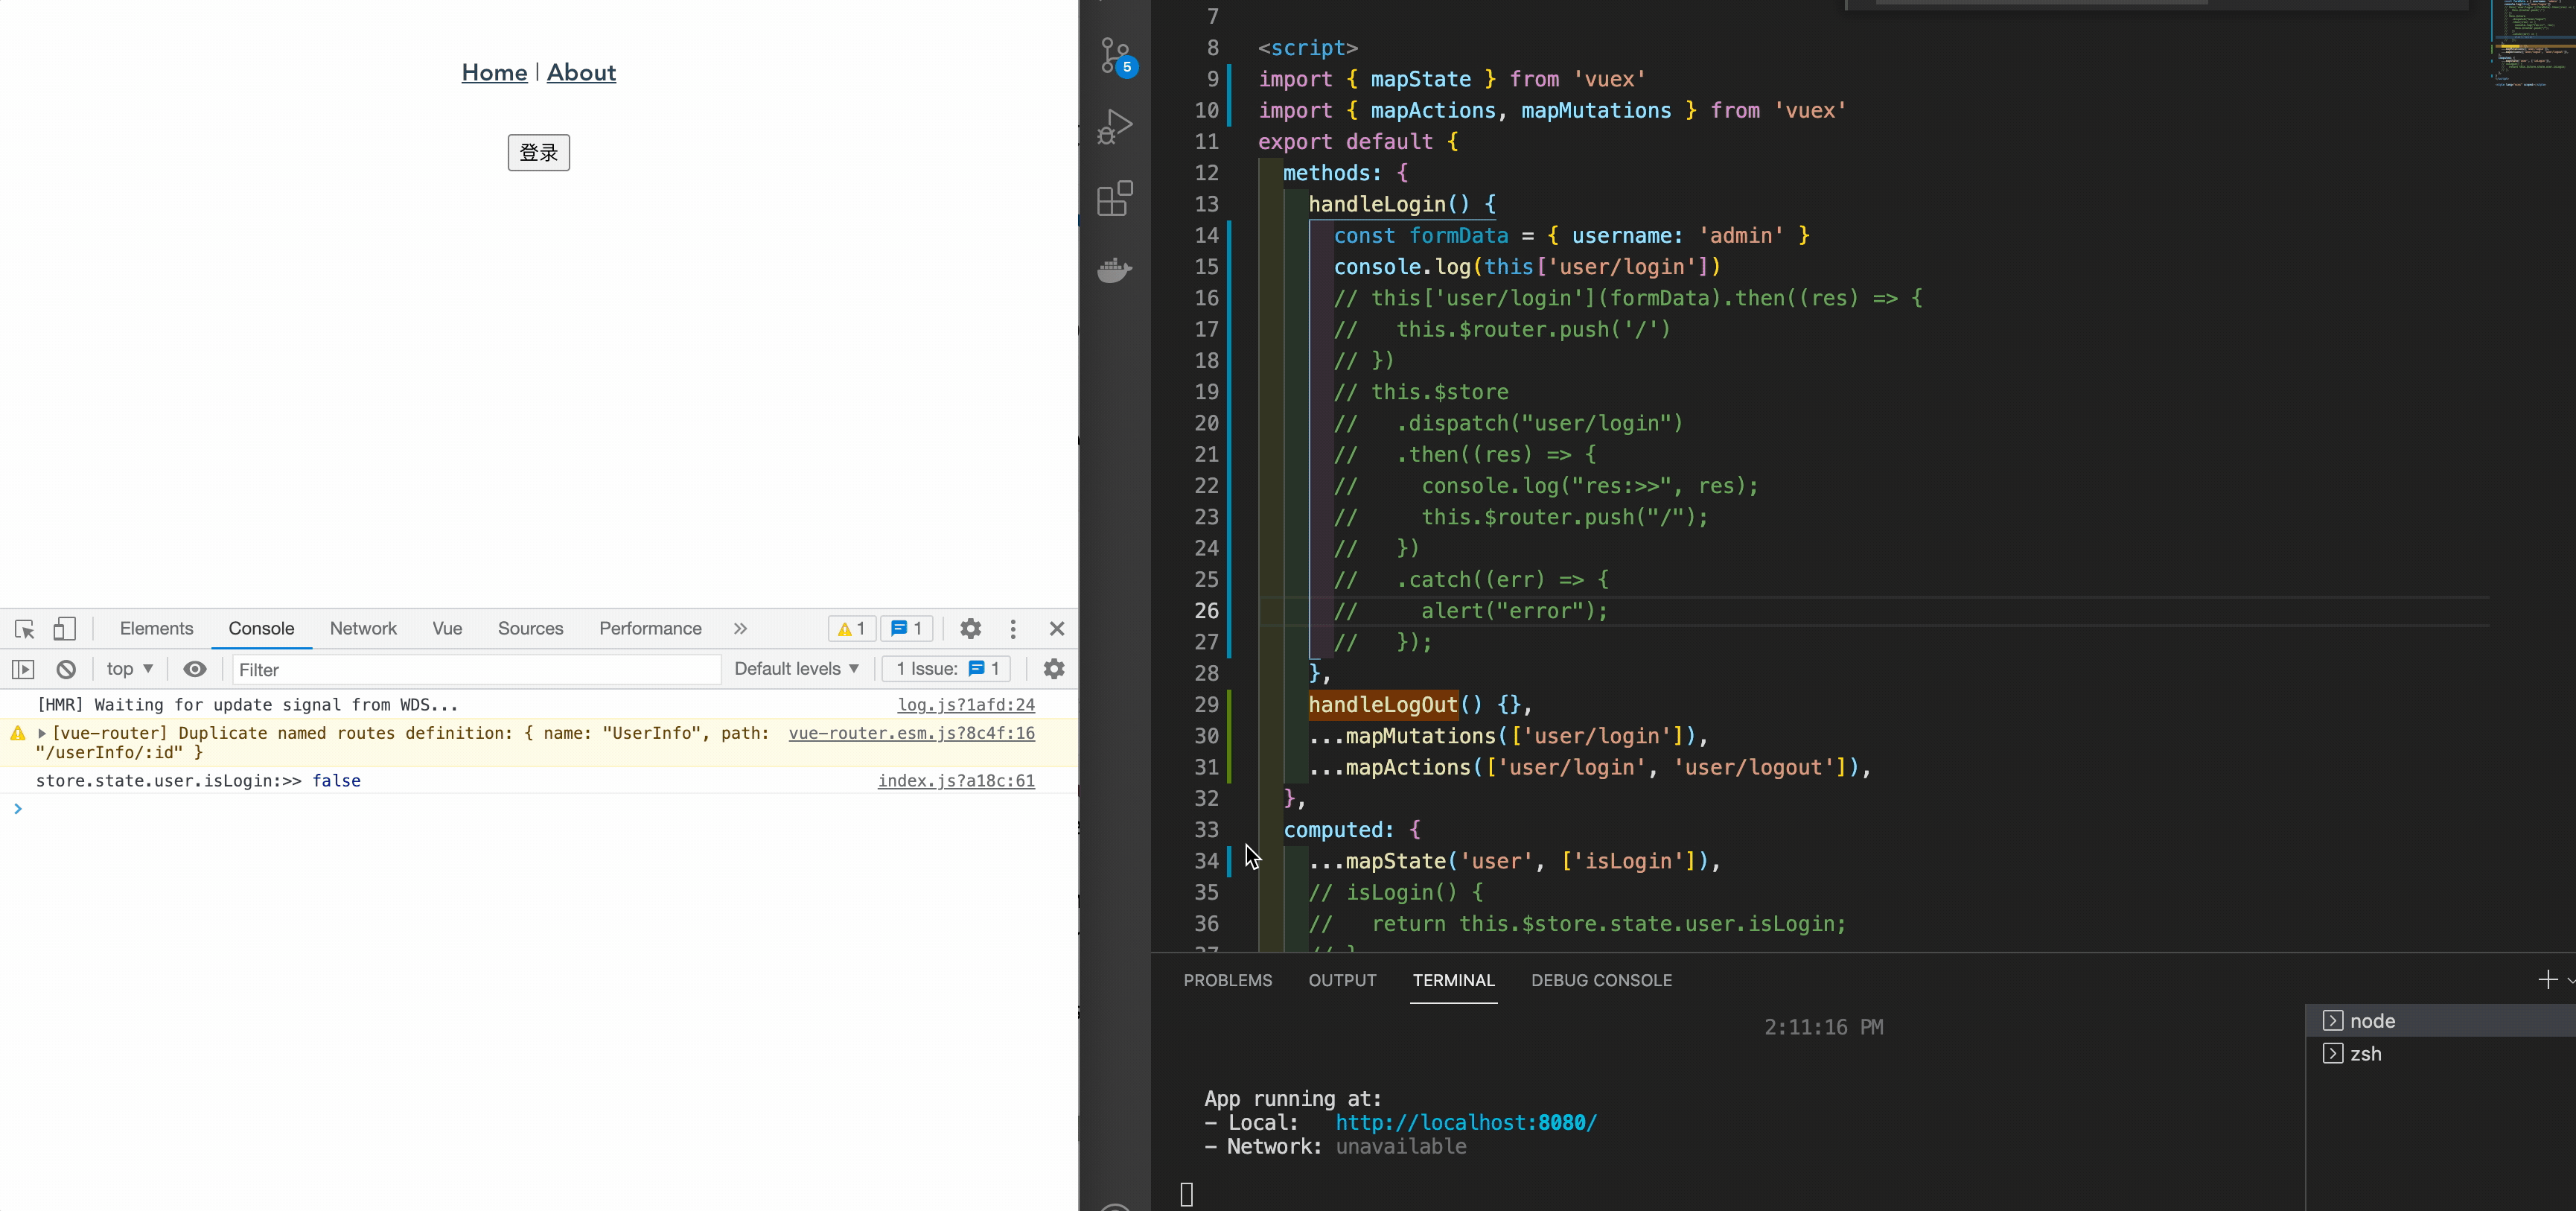Open the more tabs chevron menu

(x=741, y=628)
